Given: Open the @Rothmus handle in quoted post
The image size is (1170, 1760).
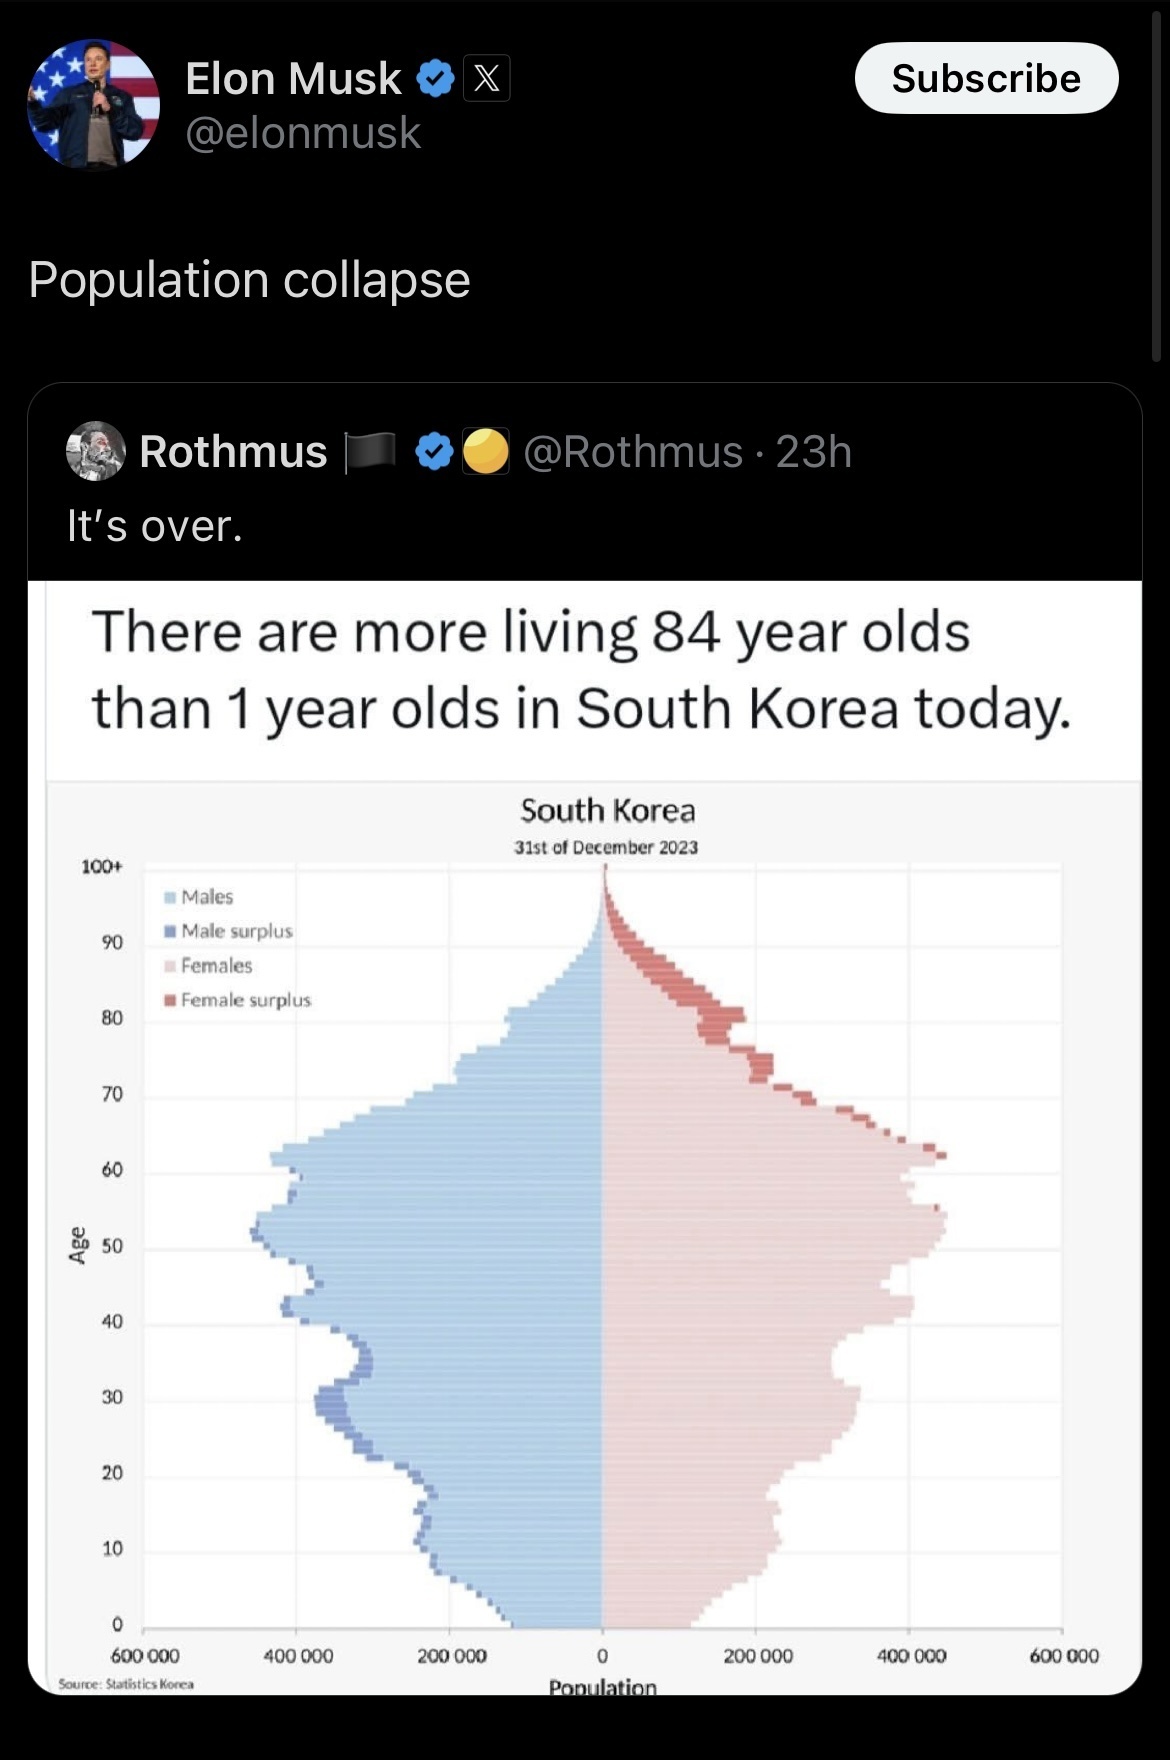Looking at the screenshot, I should click(x=633, y=452).
